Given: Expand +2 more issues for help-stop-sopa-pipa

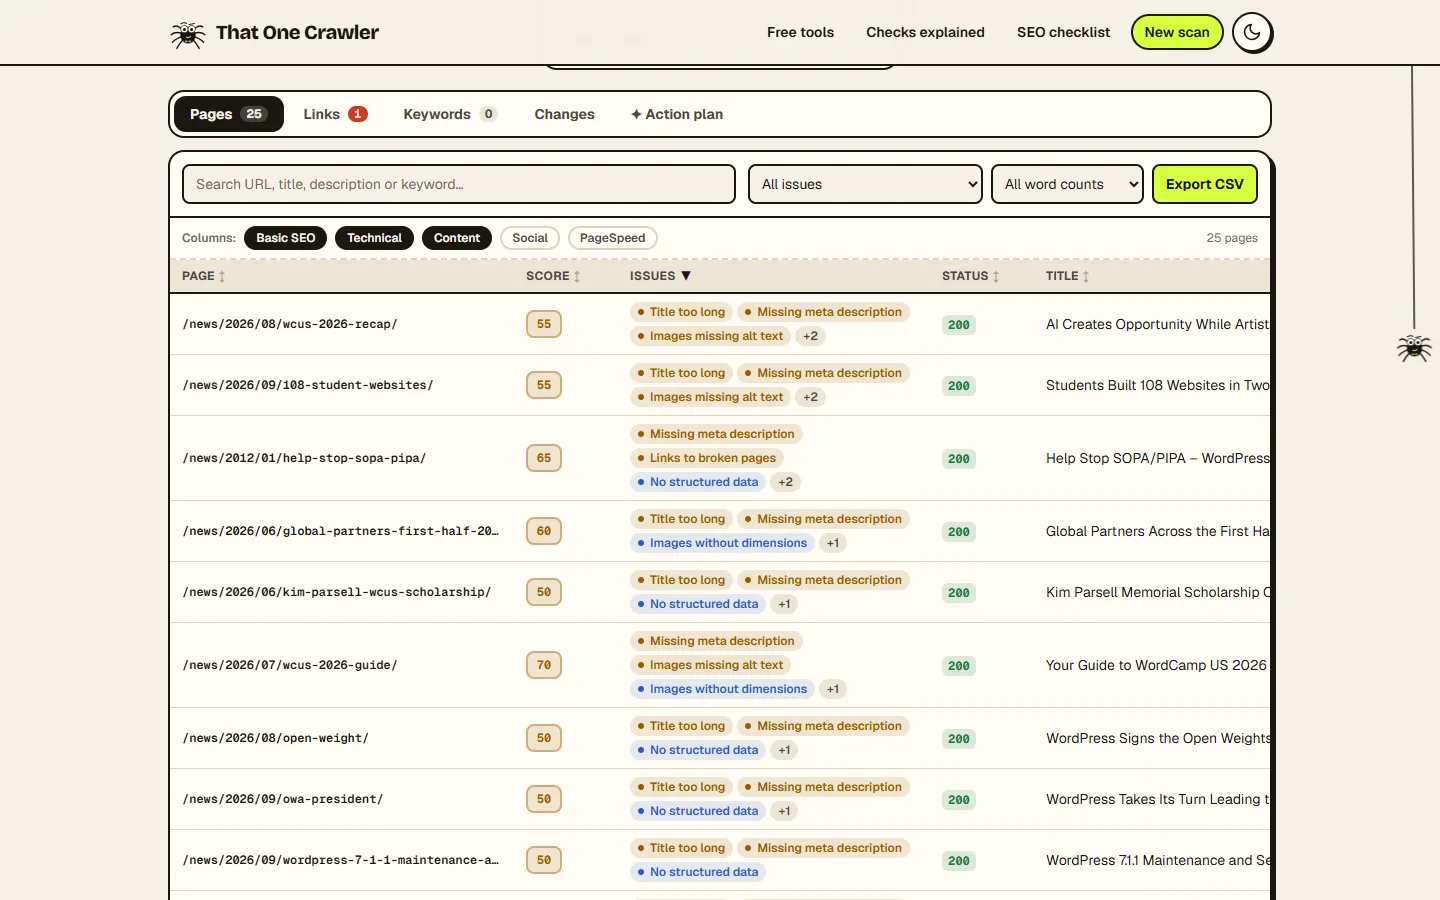Looking at the screenshot, I should coord(786,482).
